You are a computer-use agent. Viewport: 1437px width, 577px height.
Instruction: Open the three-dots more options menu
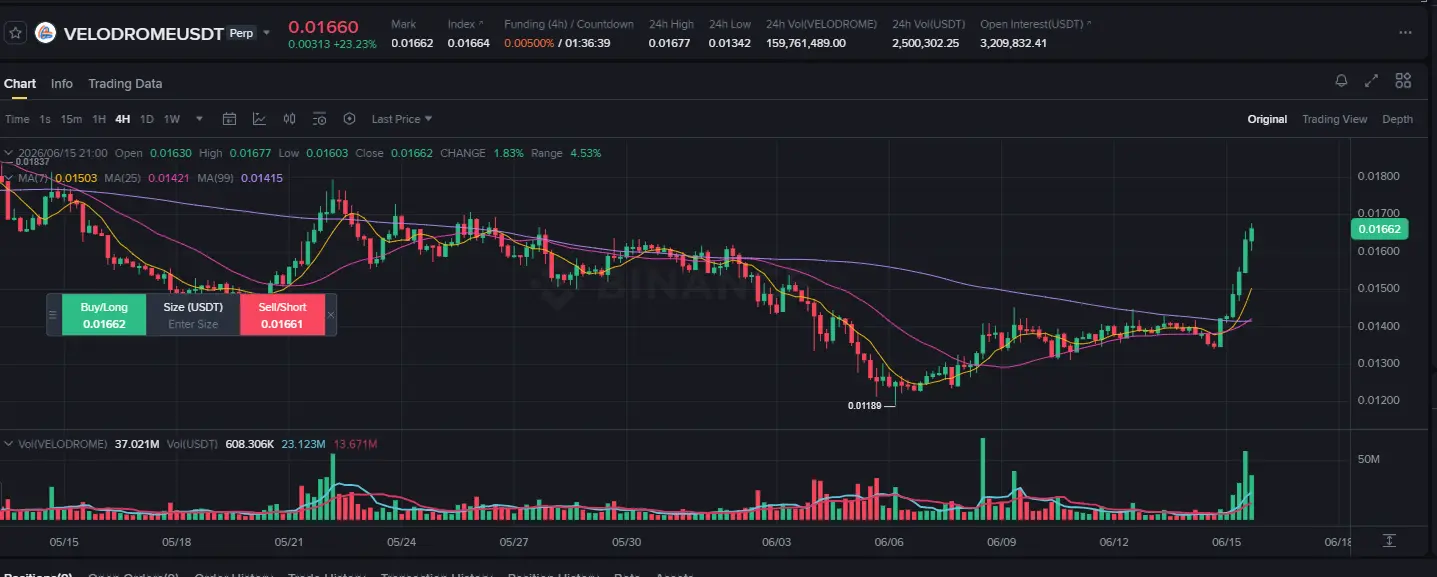click(x=1405, y=32)
